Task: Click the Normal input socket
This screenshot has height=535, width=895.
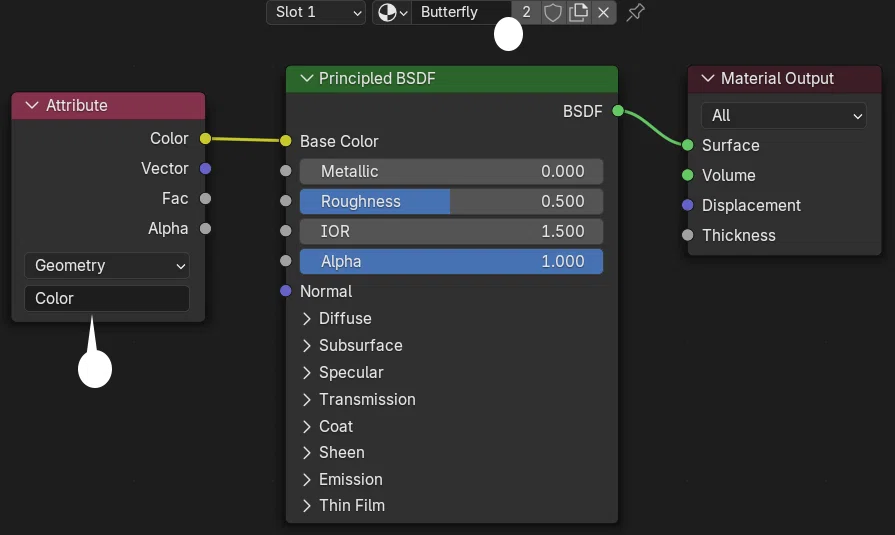Action: click(x=286, y=291)
